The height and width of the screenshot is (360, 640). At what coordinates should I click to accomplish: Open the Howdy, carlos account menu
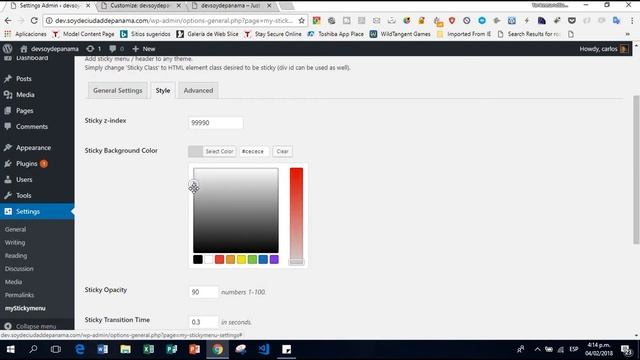point(604,49)
